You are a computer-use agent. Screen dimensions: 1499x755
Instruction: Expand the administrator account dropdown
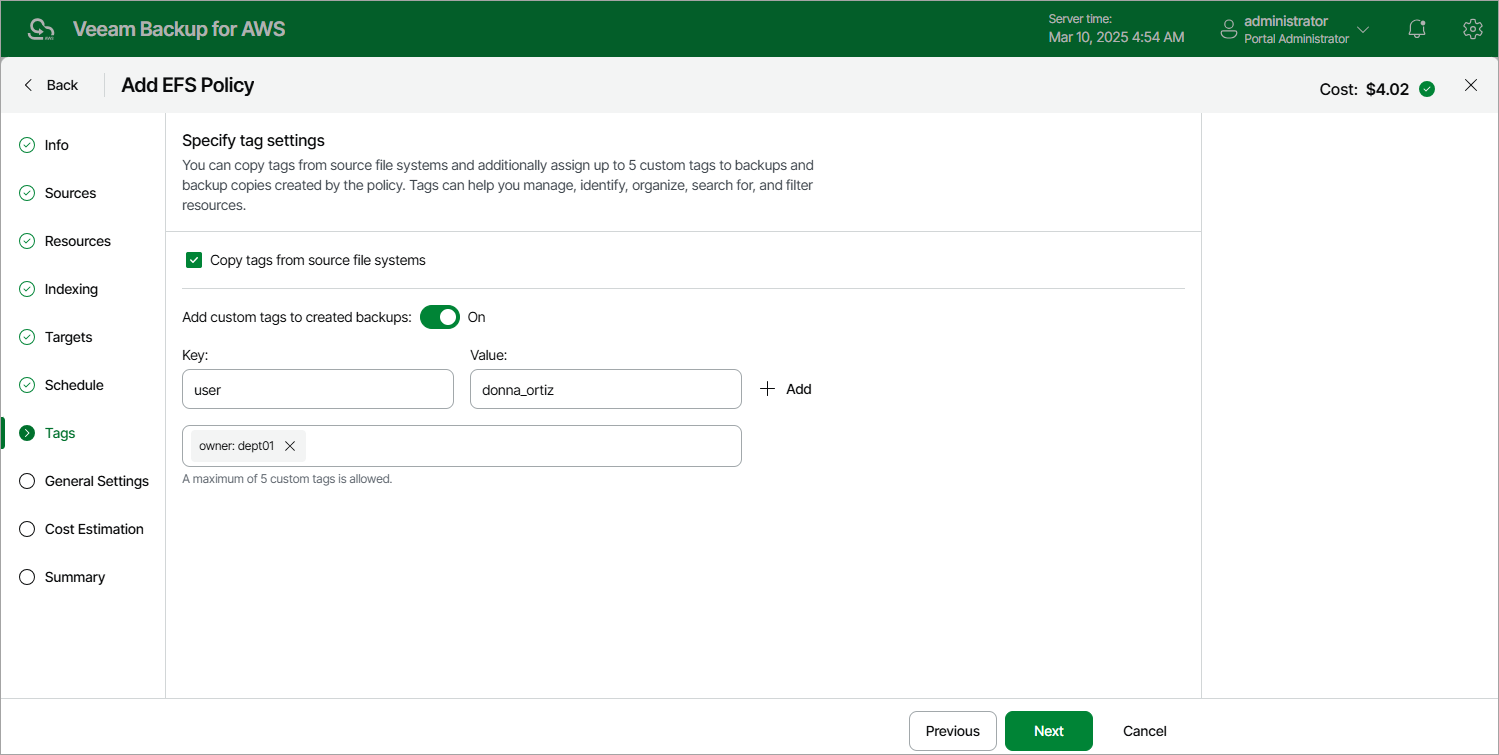(x=1363, y=28)
